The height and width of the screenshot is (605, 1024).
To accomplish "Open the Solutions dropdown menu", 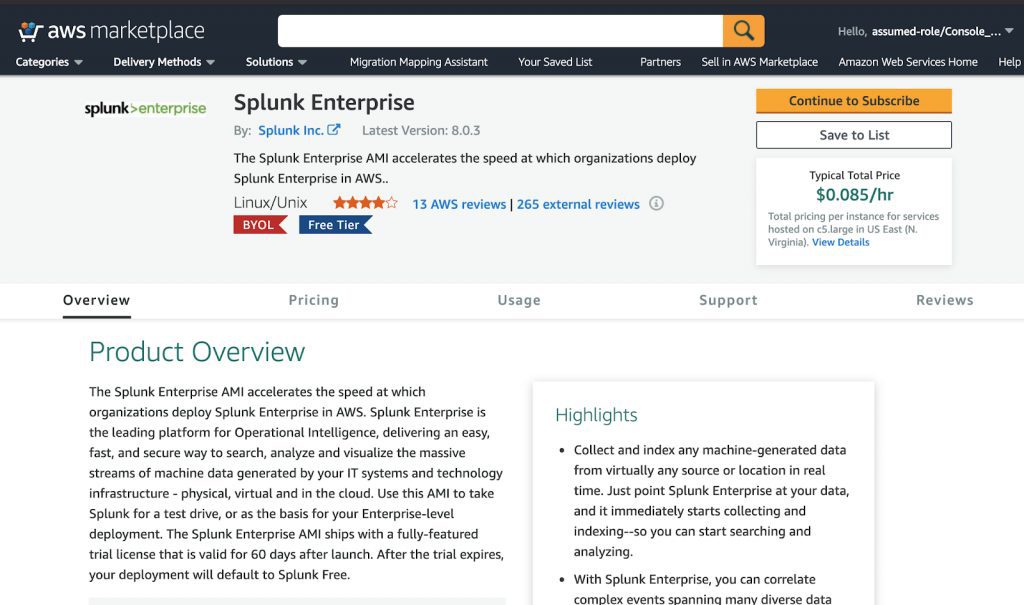I will (276, 62).
